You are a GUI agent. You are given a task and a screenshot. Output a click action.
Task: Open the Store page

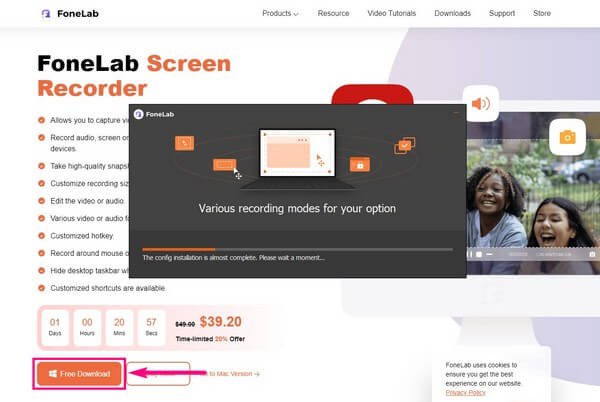(542, 13)
